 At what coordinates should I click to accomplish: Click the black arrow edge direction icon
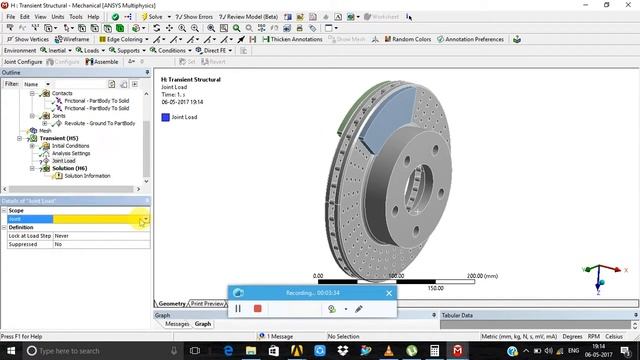coord(241,39)
